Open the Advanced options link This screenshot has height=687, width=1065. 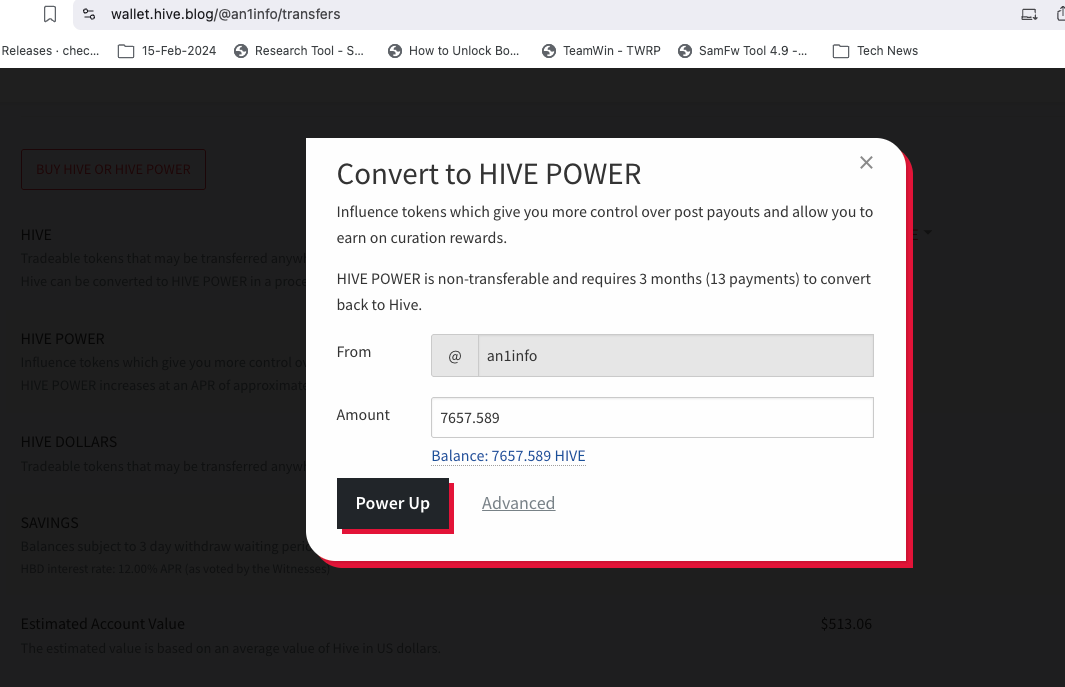[518, 504]
